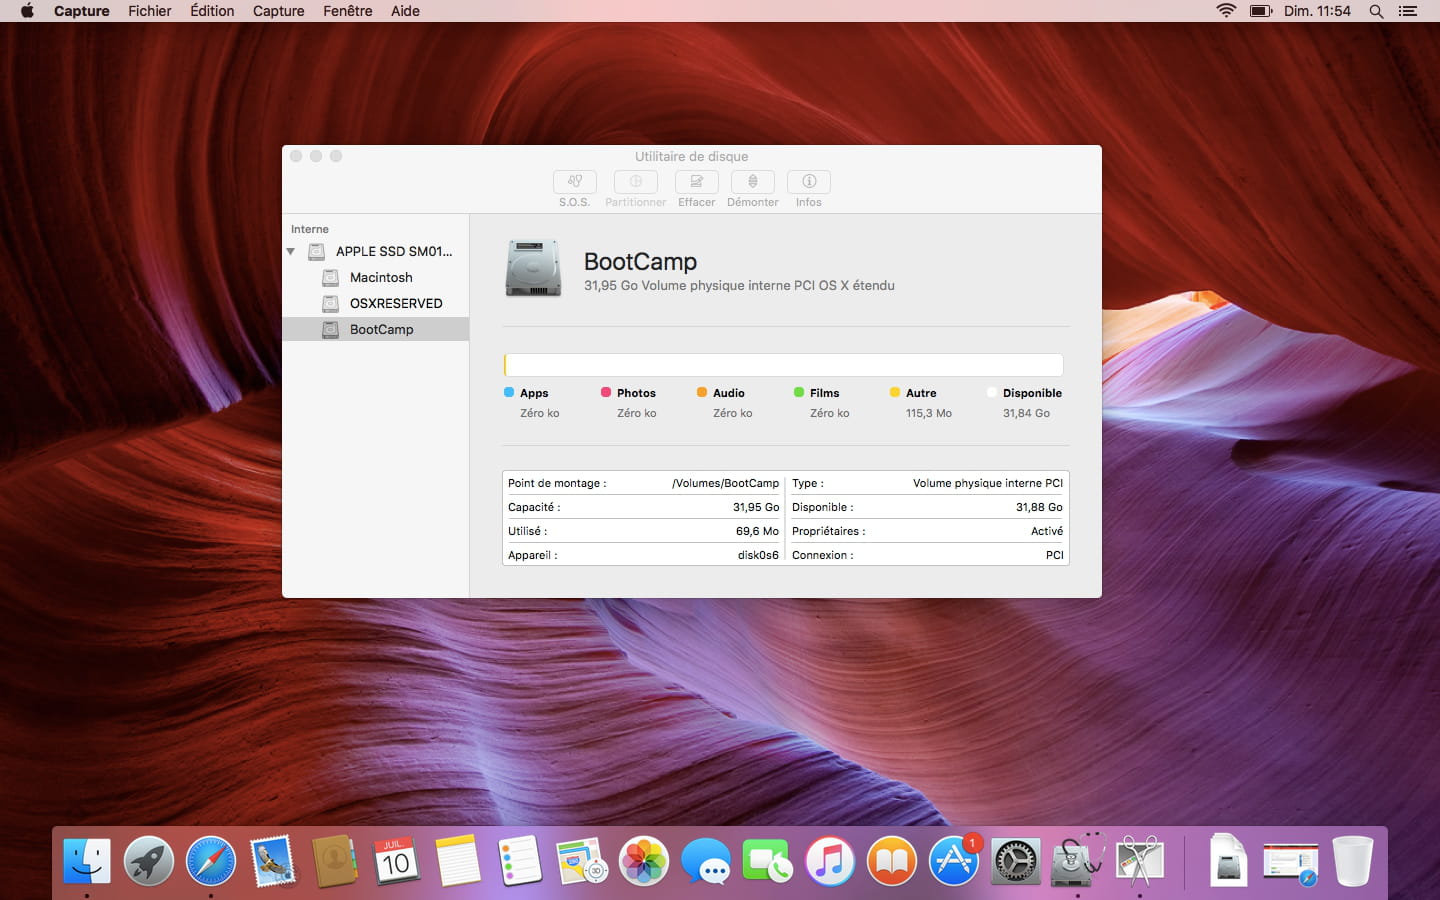Click the clock showing Dim. 11:54
Screen dimensions: 1440x900
pos(1317,11)
